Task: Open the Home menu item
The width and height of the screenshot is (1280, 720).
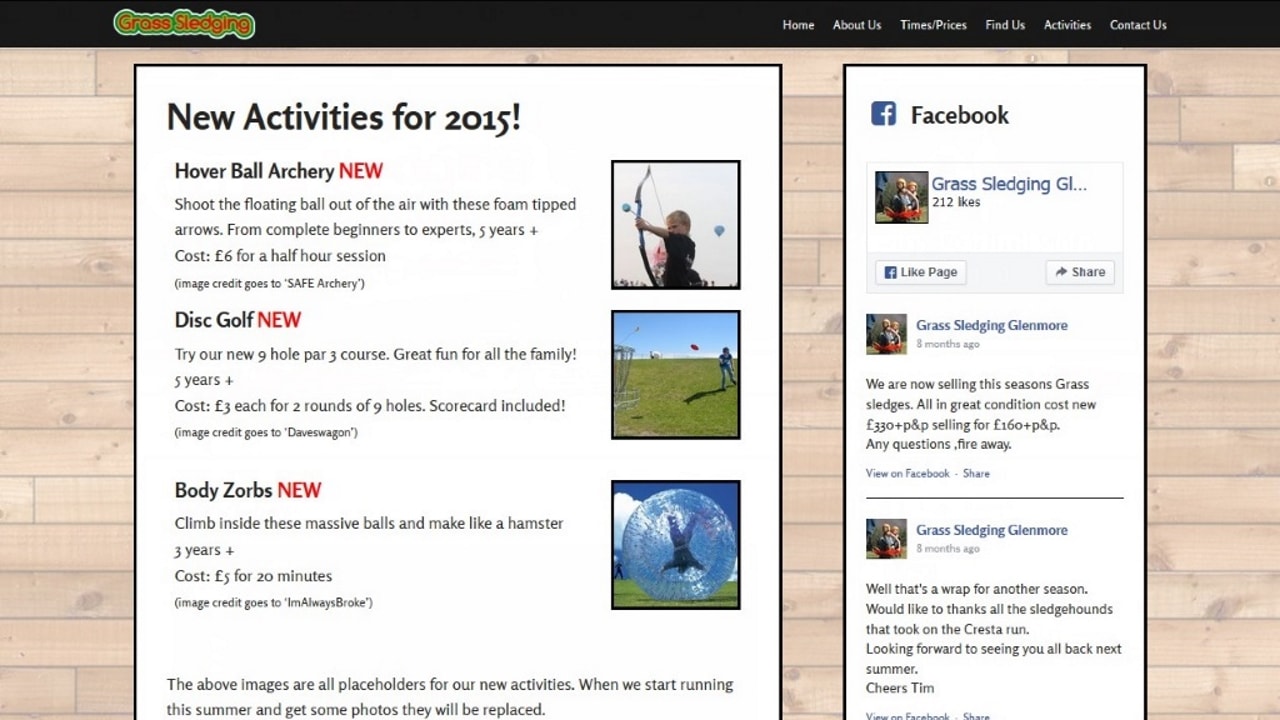Action: pyautogui.click(x=798, y=25)
